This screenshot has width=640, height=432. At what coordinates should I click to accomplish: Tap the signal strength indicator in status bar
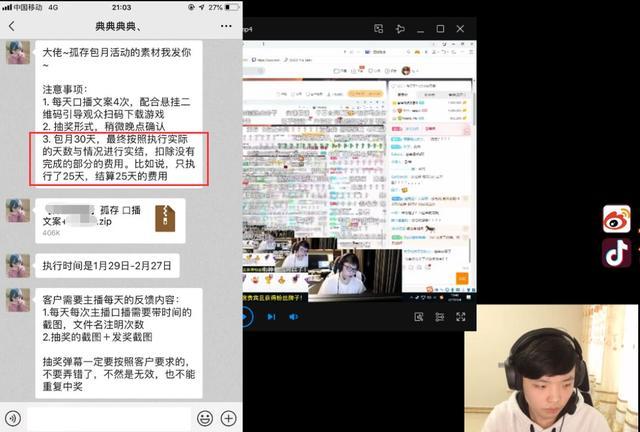pyautogui.click(x=7, y=7)
